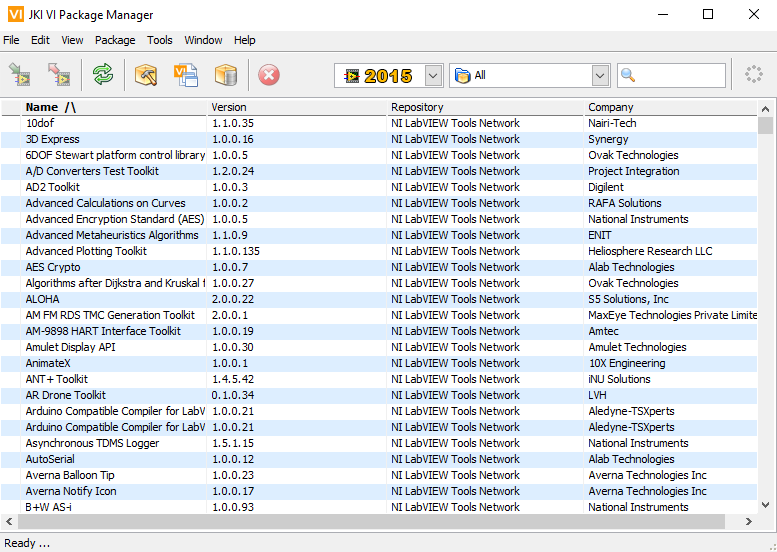777x552 pixels.
Task: Select the 10dof package row
Action: pyautogui.click(x=379, y=123)
